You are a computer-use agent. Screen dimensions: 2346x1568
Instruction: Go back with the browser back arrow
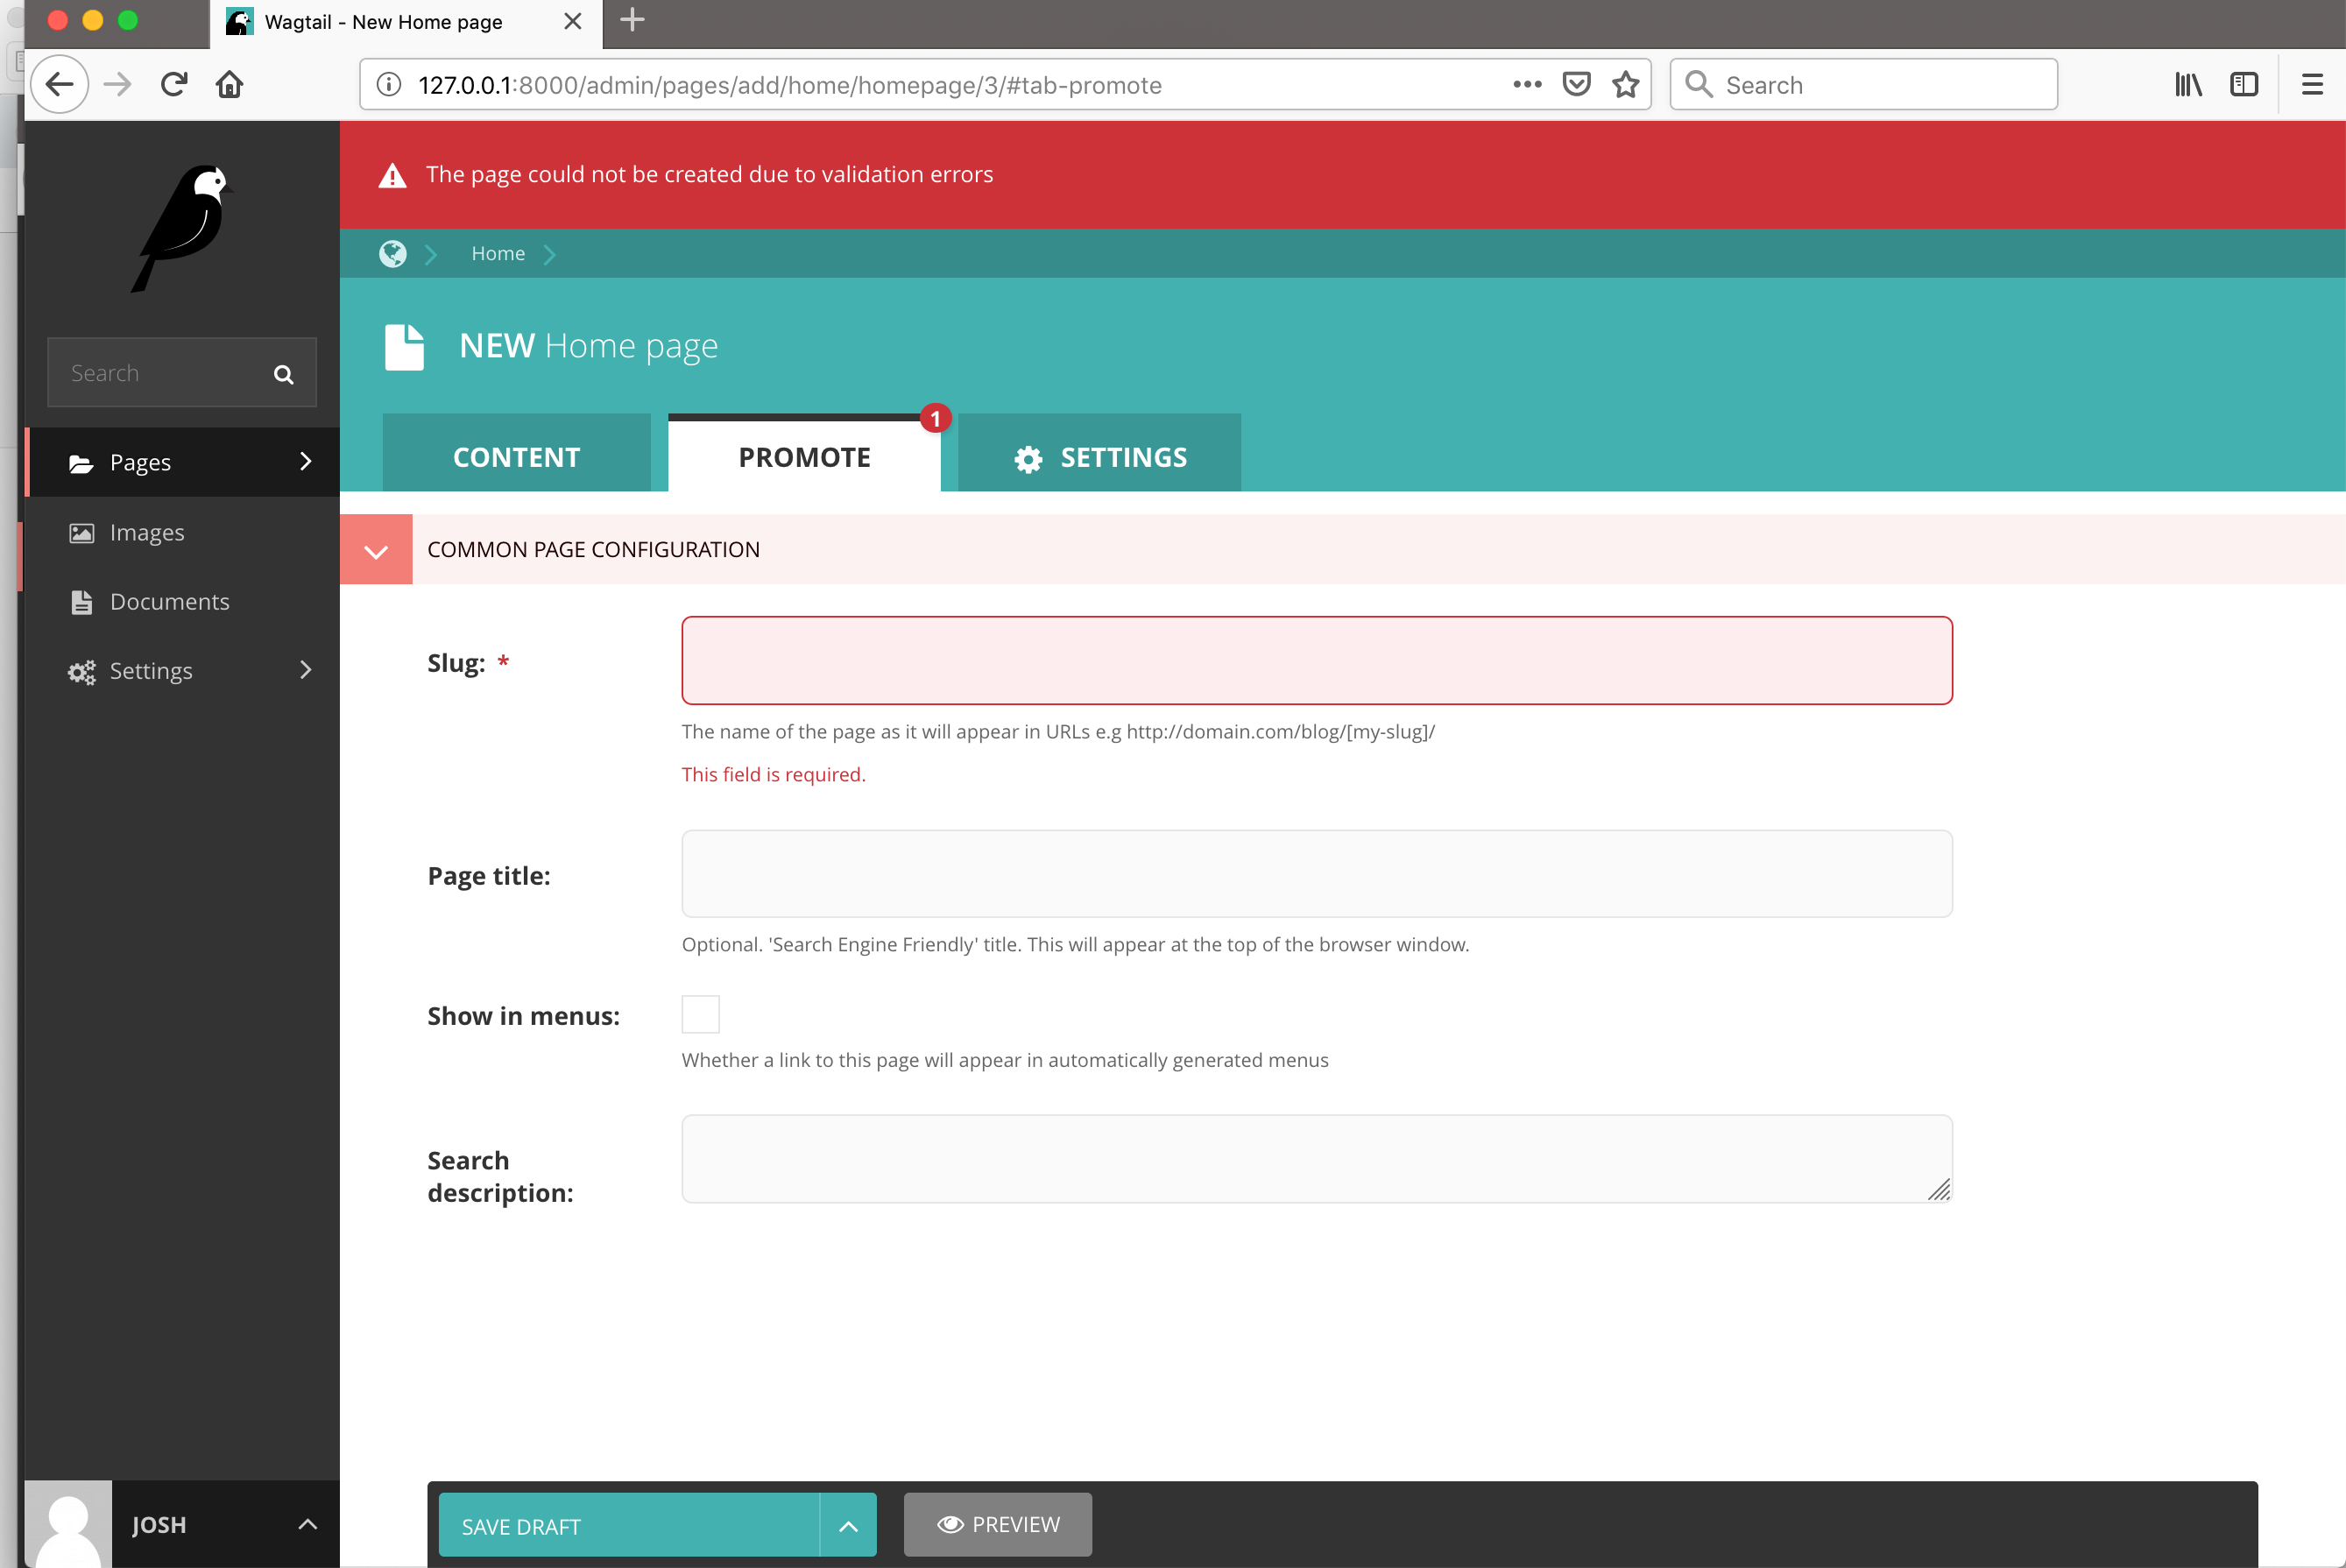point(60,84)
